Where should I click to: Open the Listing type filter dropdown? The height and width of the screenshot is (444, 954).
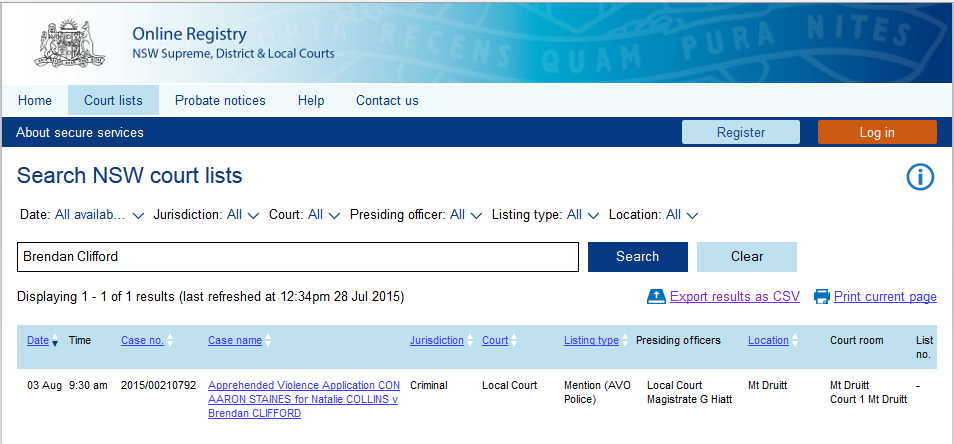592,215
